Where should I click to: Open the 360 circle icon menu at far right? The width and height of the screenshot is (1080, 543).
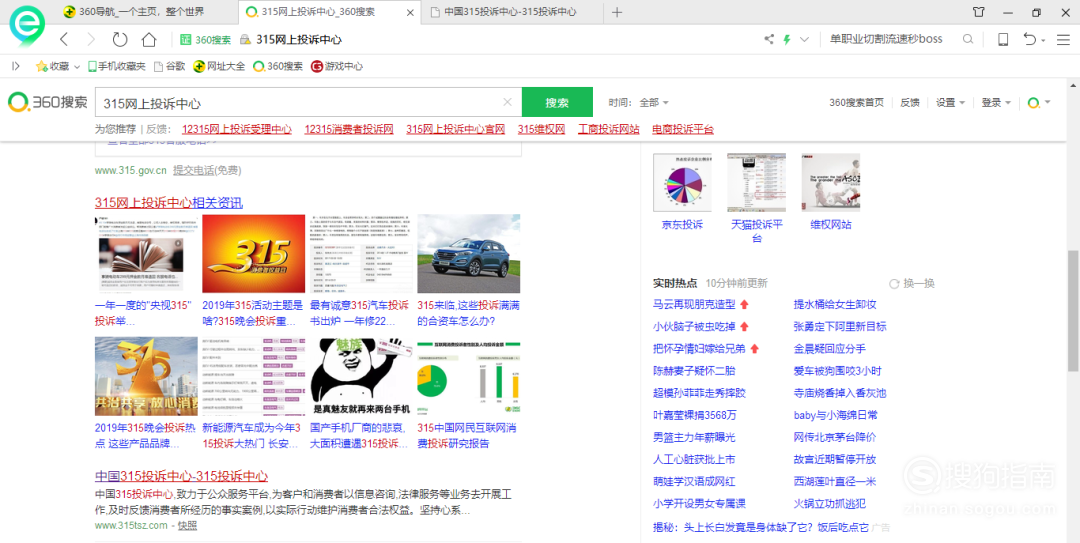pos(1039,103)
